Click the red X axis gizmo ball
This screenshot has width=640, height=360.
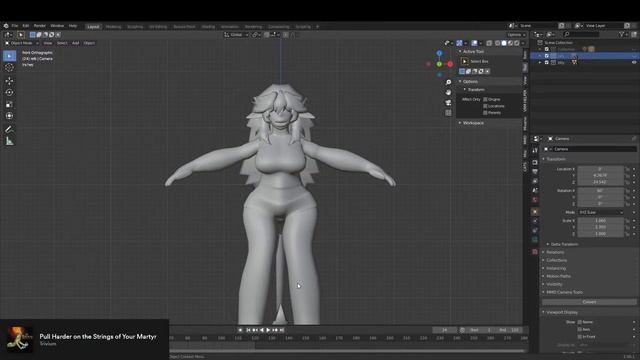(x=450, y=64)
